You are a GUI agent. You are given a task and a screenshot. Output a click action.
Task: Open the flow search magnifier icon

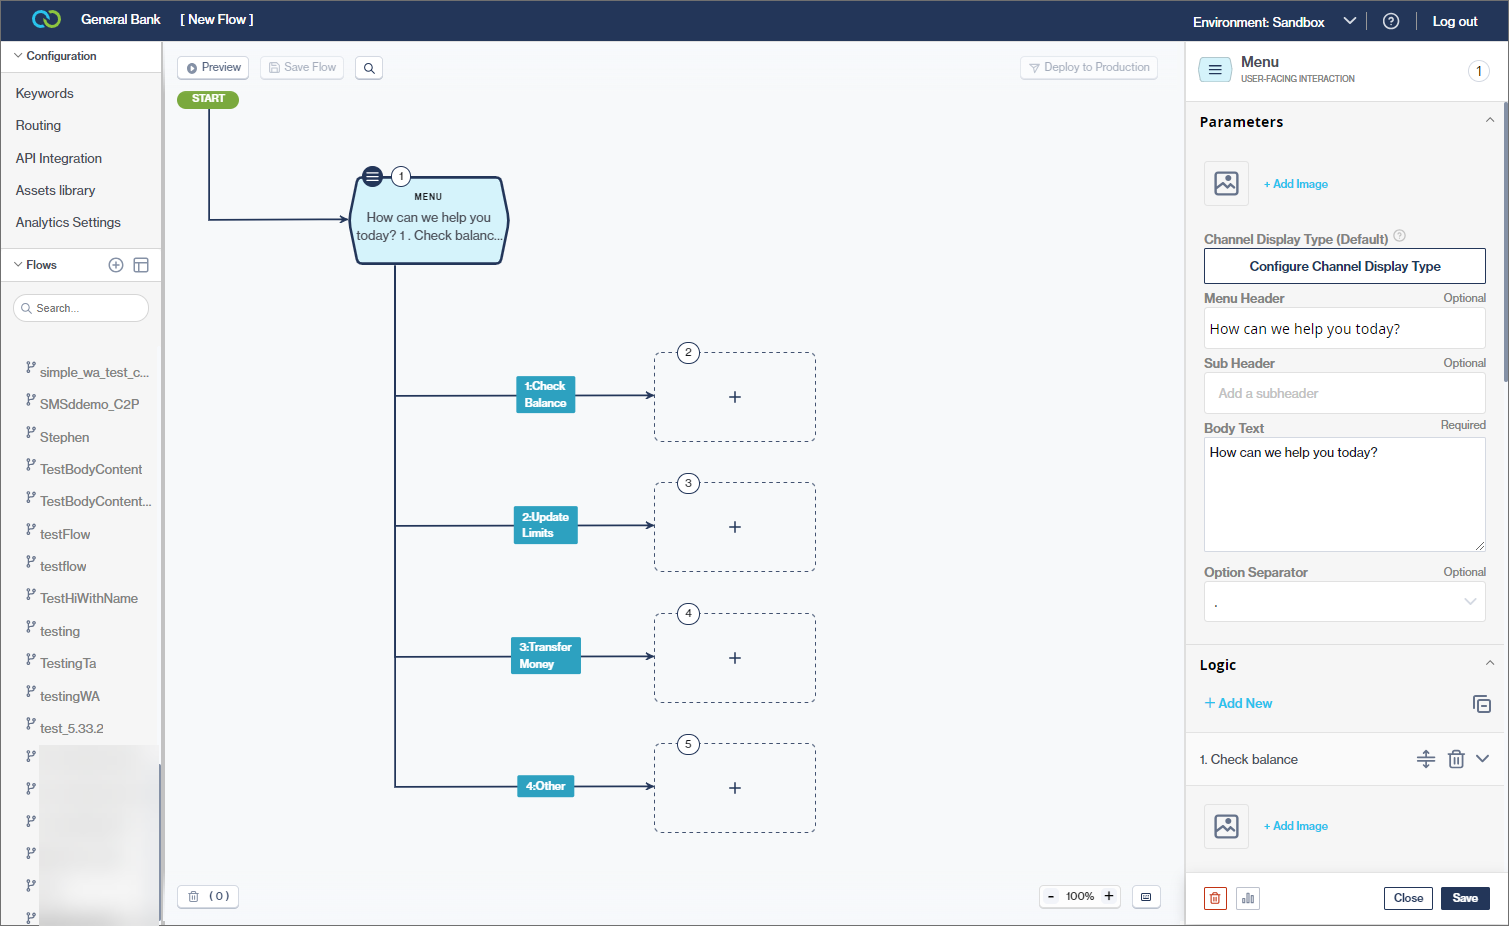[369, 67]
